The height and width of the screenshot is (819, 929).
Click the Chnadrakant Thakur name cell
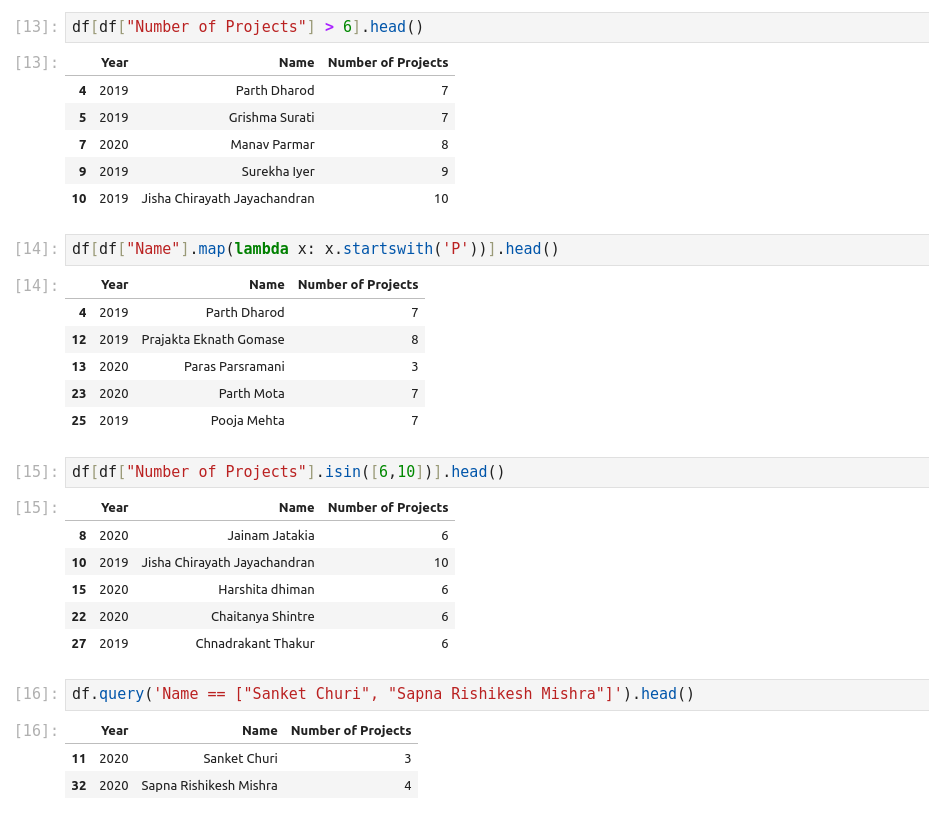(x=254, y=644)
